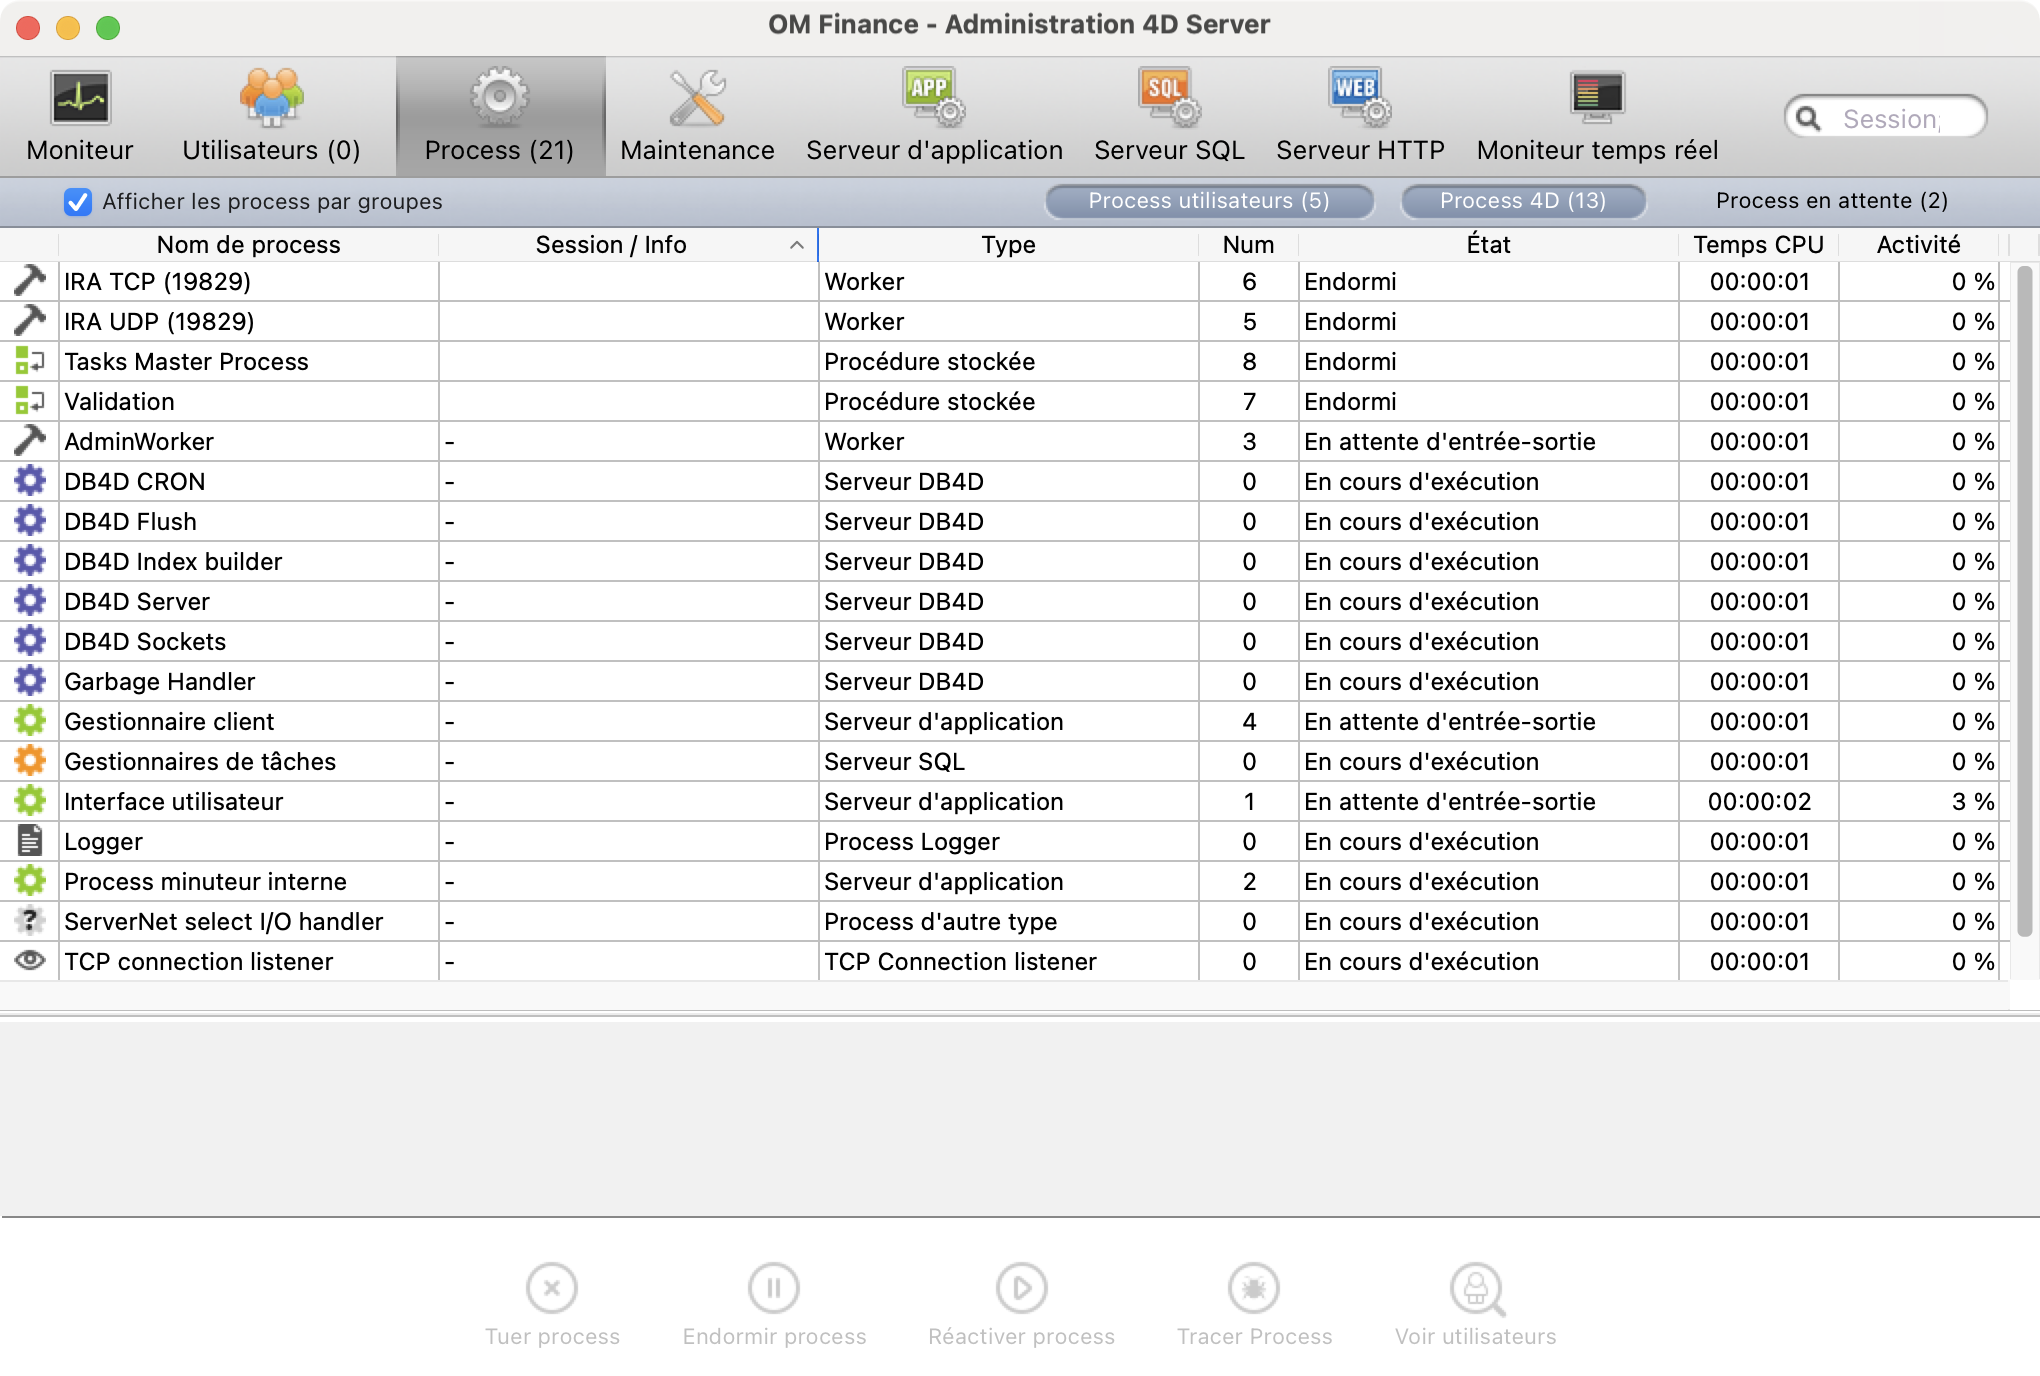Switch to the Maintenance tab label
The width and height of the screenshot is (2040, 1376).
(697, 150)
